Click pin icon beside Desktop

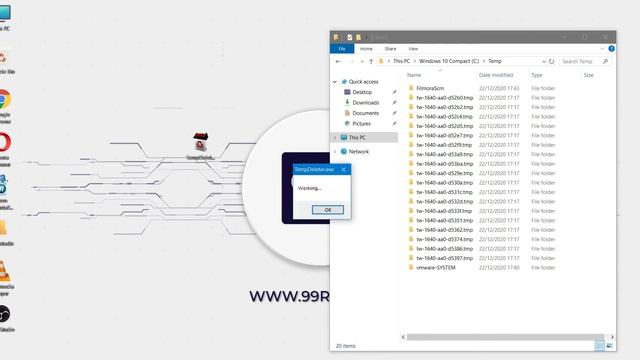(394, 92)
